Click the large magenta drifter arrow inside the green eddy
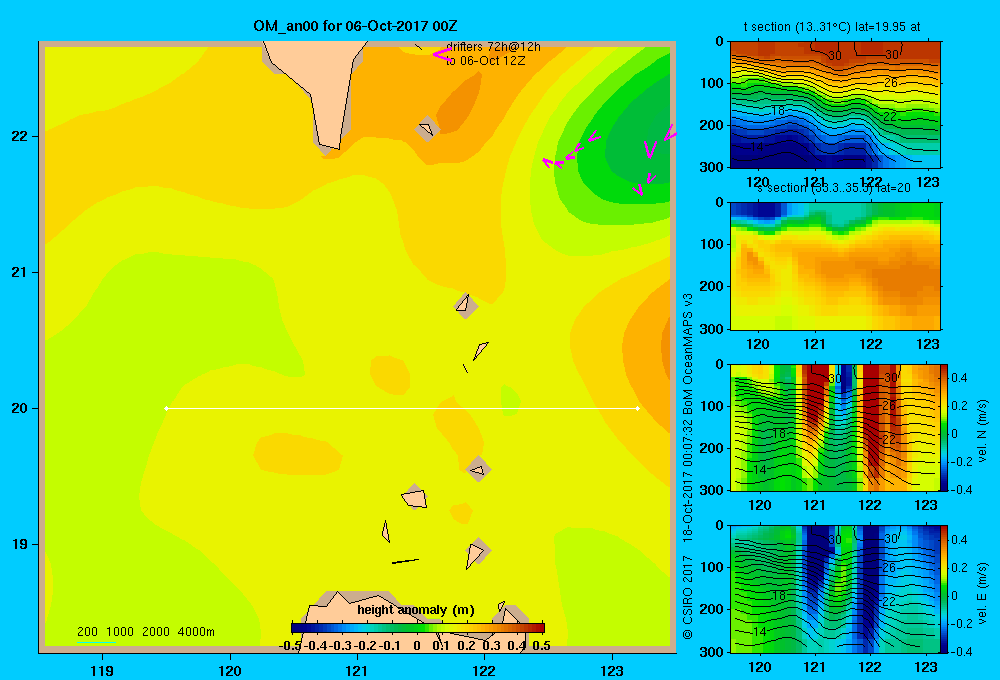The width and height of the screenshot is (1000, 680). click(650, 149)
